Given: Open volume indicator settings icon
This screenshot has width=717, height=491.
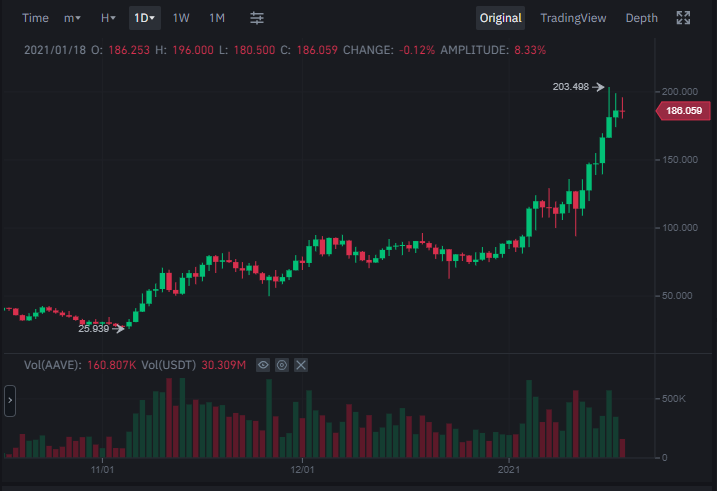Looking at the screenshot, I should pos(282,365).
